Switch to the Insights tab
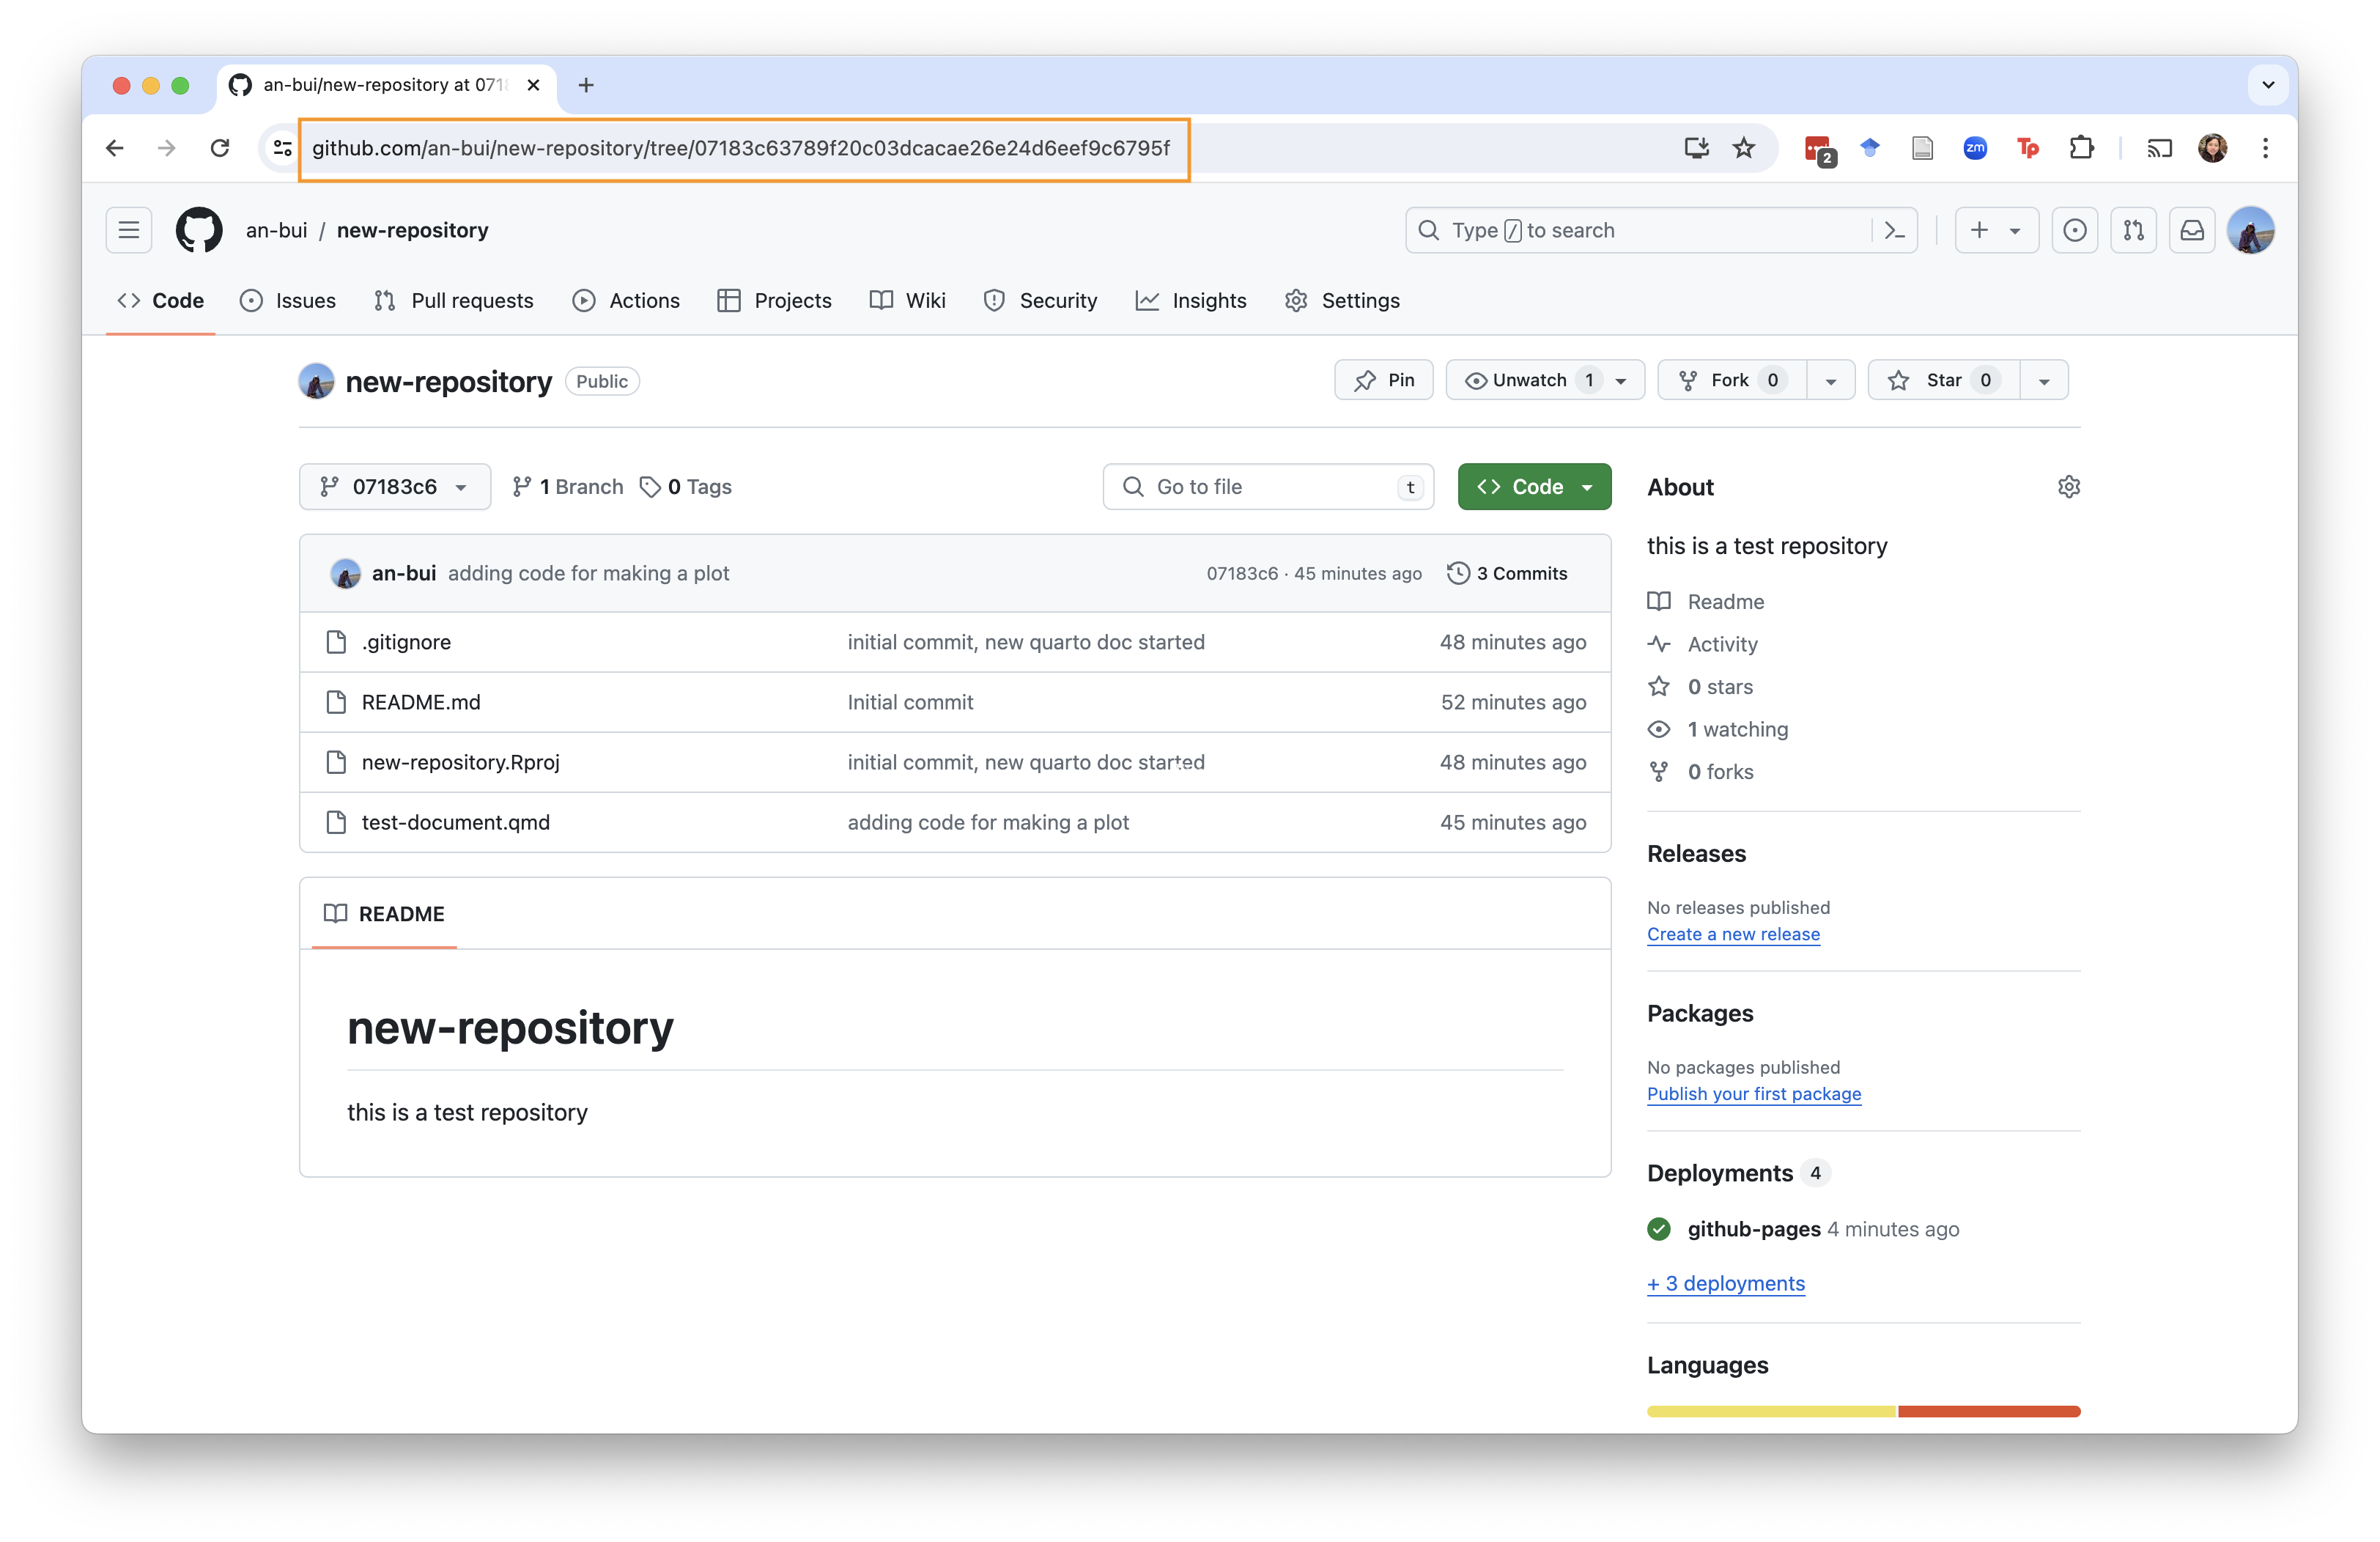2380x1542 pixels. pyautogui.click(x=1191, y=301)
